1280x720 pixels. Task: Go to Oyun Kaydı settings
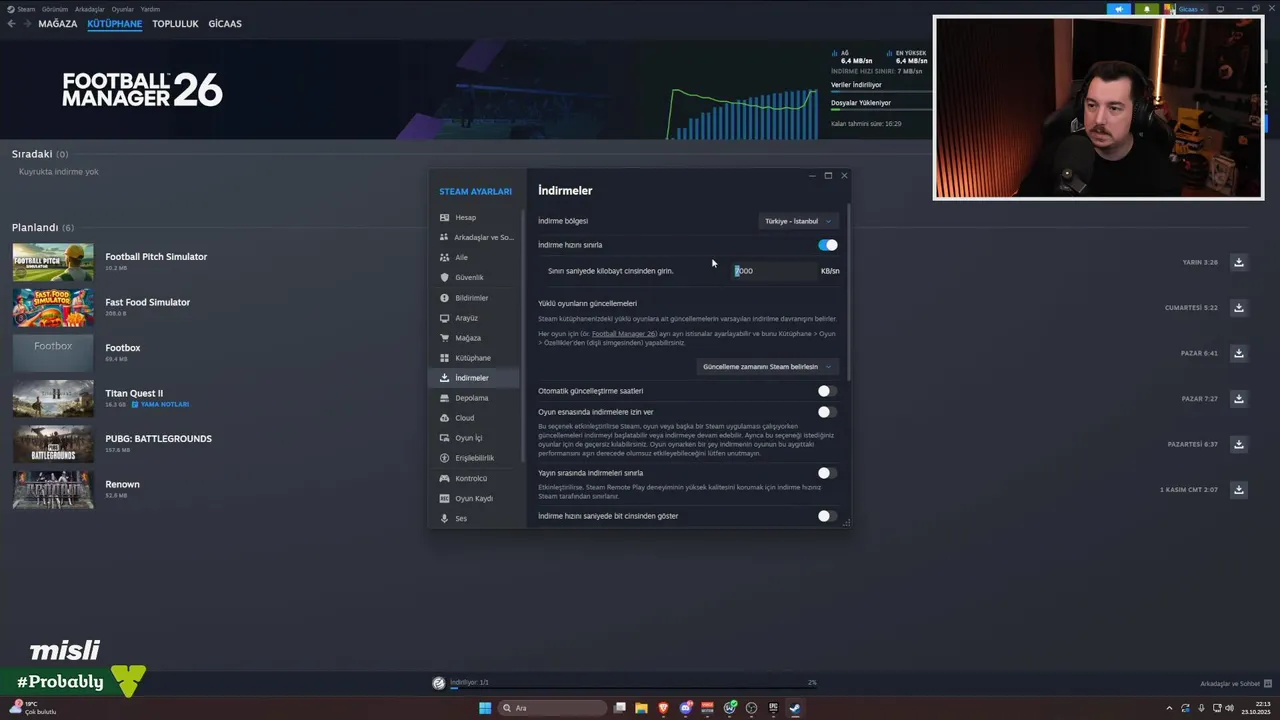(473, 498)
